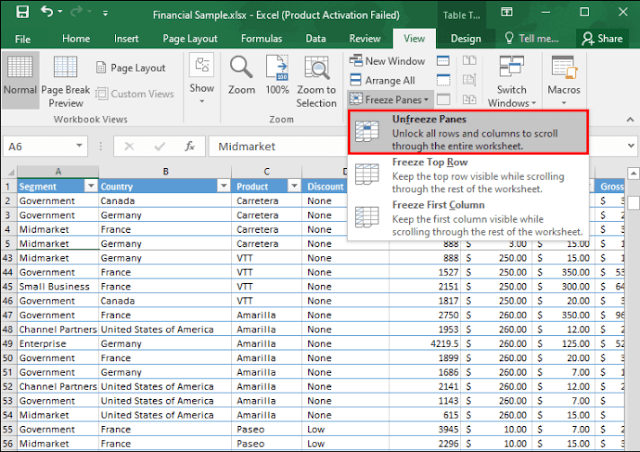The height and width of the screenshot is (452, 640).
Task: Open Undo history dropdown arrow
Action: (60, 12)
